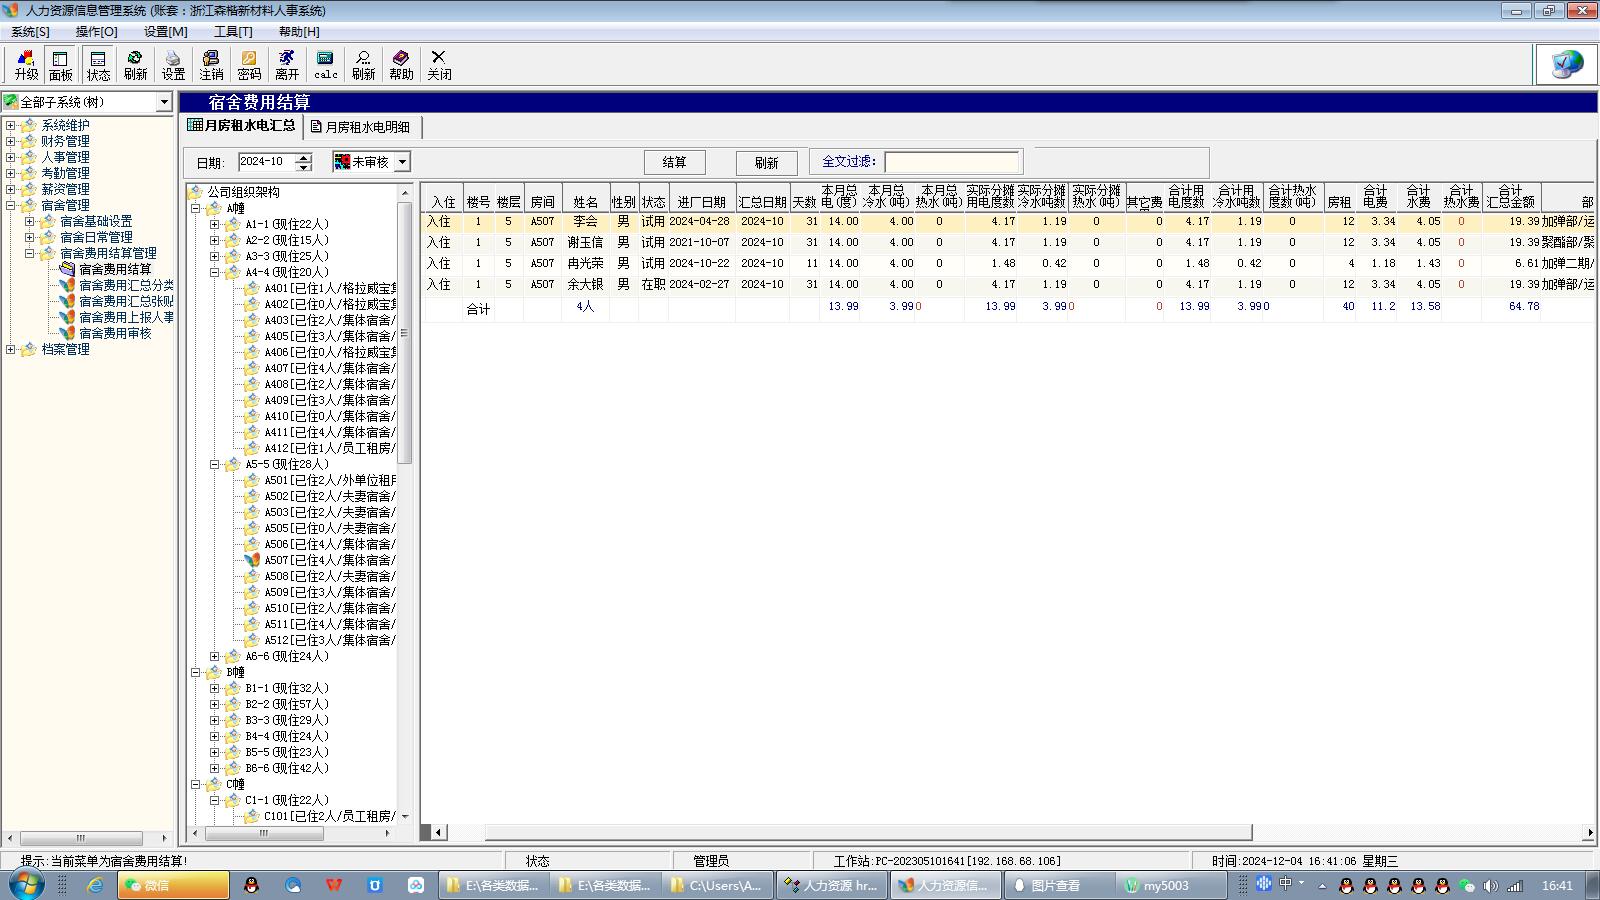Click the 注销 logout toolbar icon

(x=211, y=65)
